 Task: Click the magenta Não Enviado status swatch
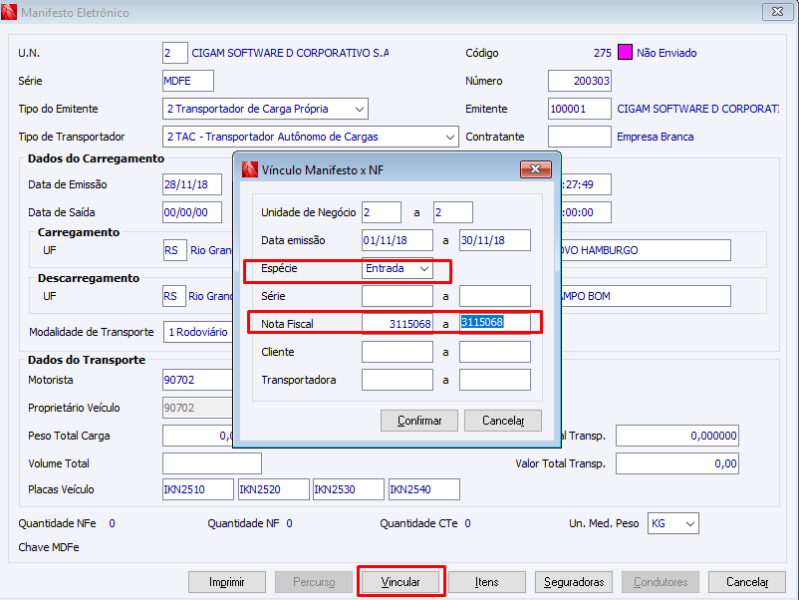tap(625, 53)
